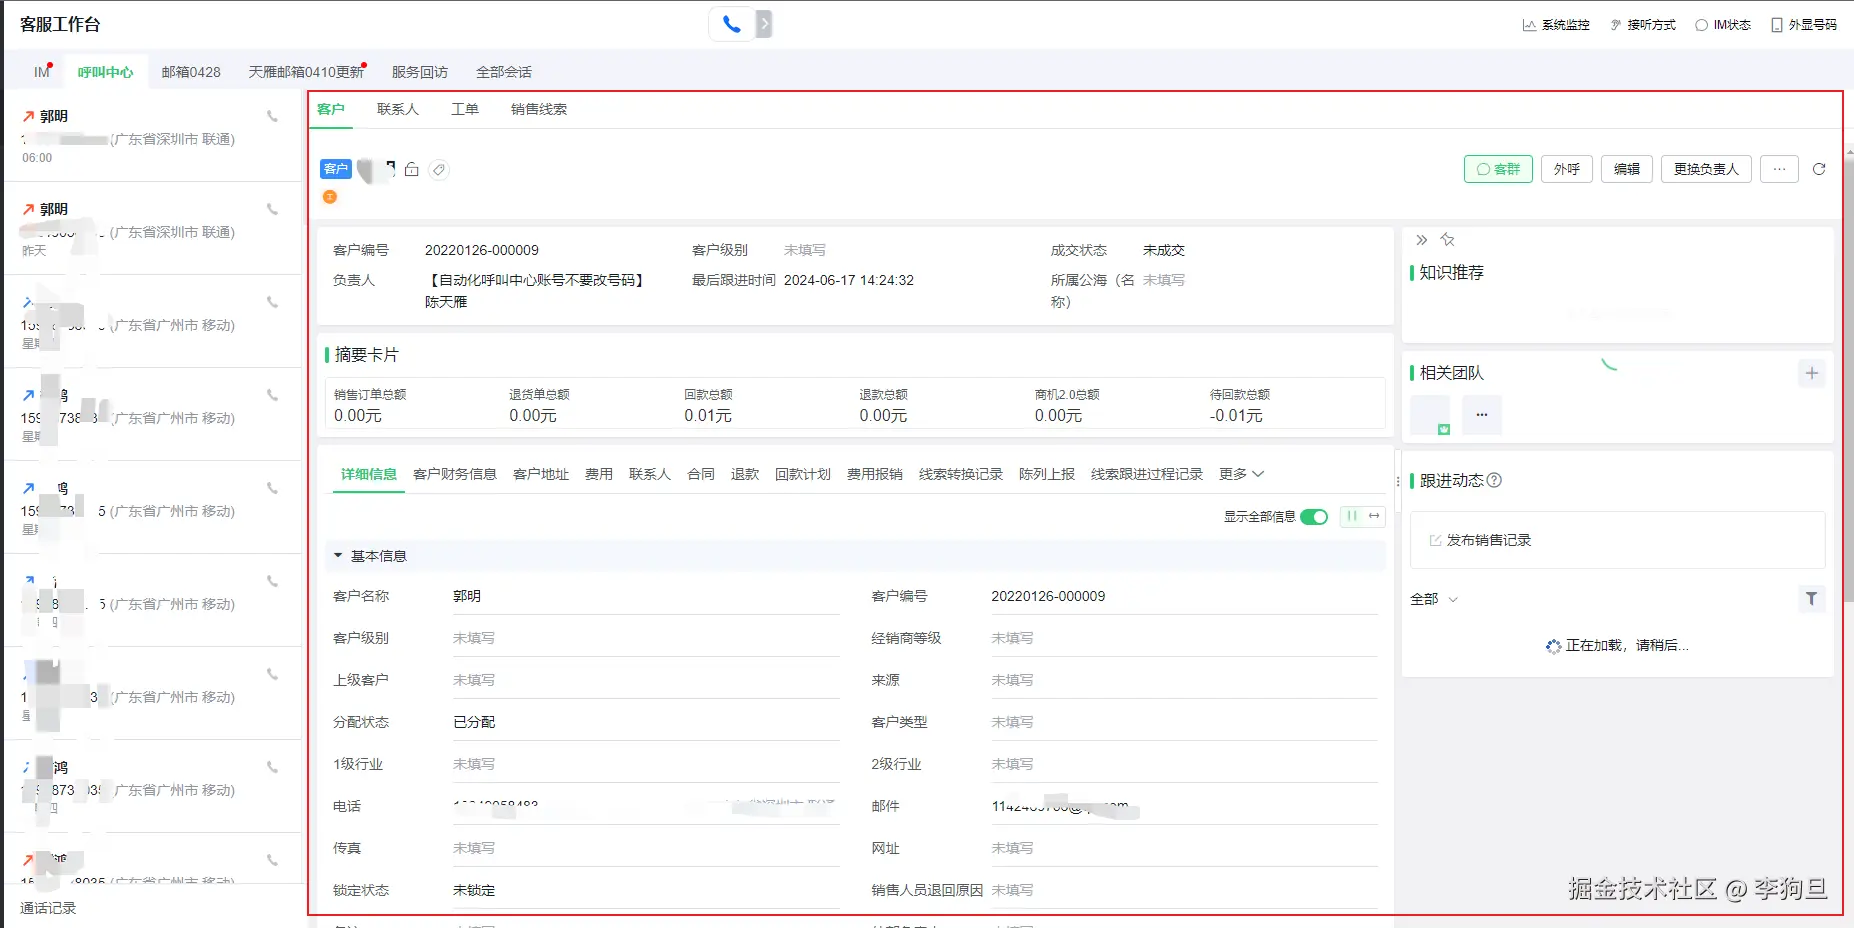Image resolution: width=1854 pixels, height=928 pixels.
Task: Click the help icon next to 跟进动态
Action: point(1494,480)
